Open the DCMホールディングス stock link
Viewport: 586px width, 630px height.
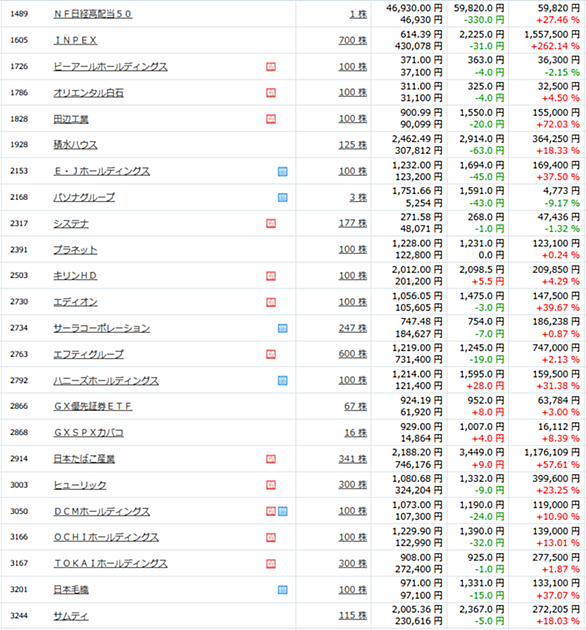[x=102, y=511]
